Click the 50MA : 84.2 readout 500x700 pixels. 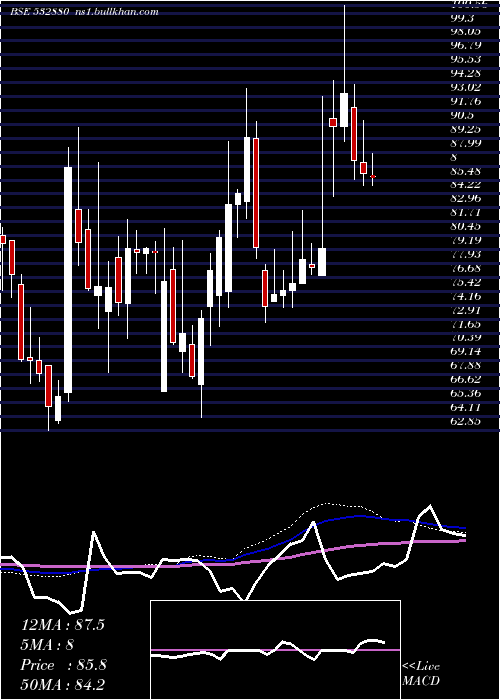click(62, 685)
